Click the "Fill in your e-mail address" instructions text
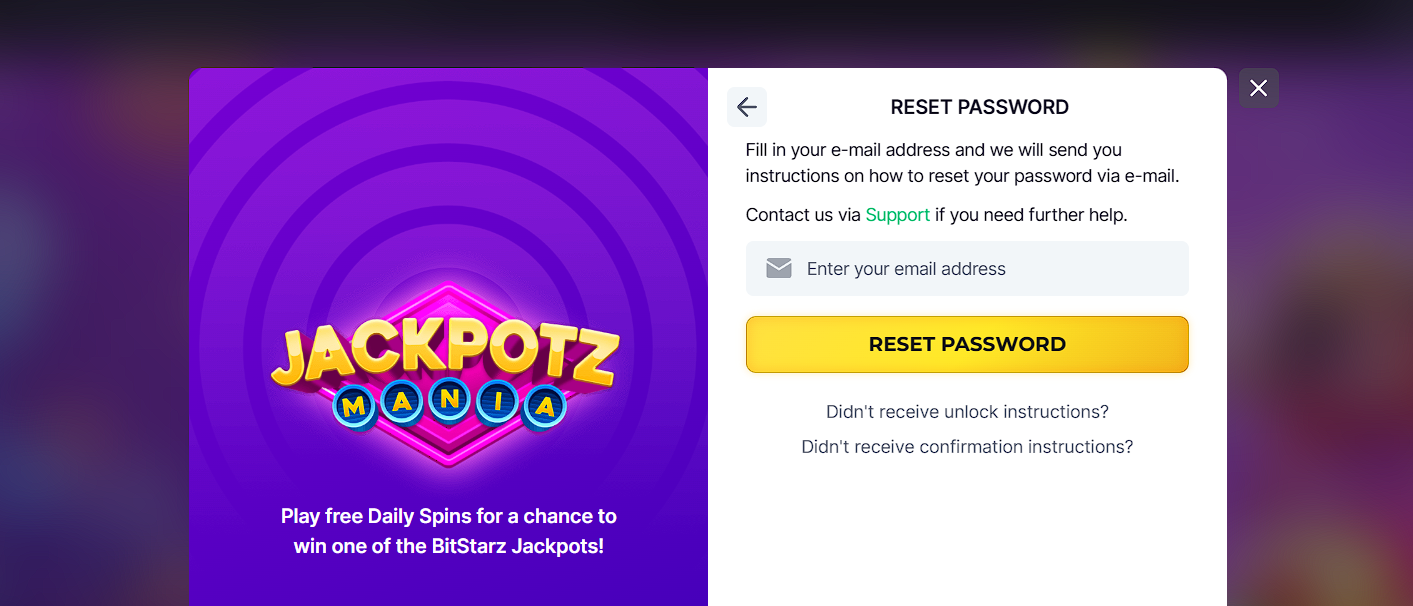Viewport: 1413px width, 606px height. click(962, 163)
